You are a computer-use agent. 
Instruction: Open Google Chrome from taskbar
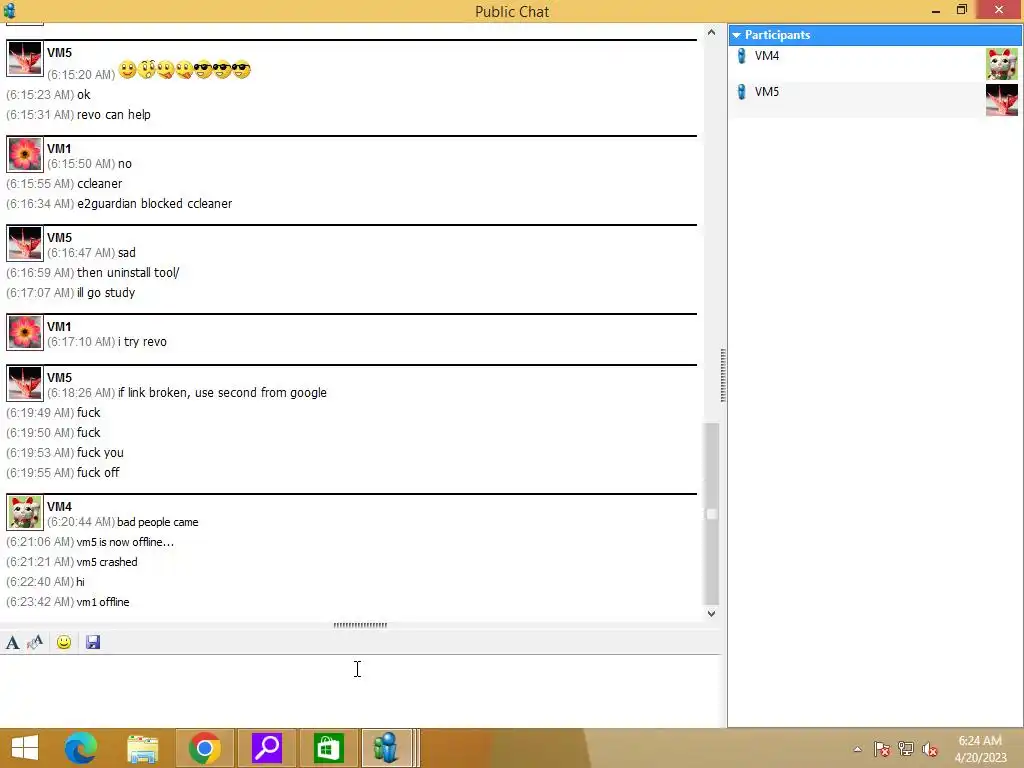204,748
